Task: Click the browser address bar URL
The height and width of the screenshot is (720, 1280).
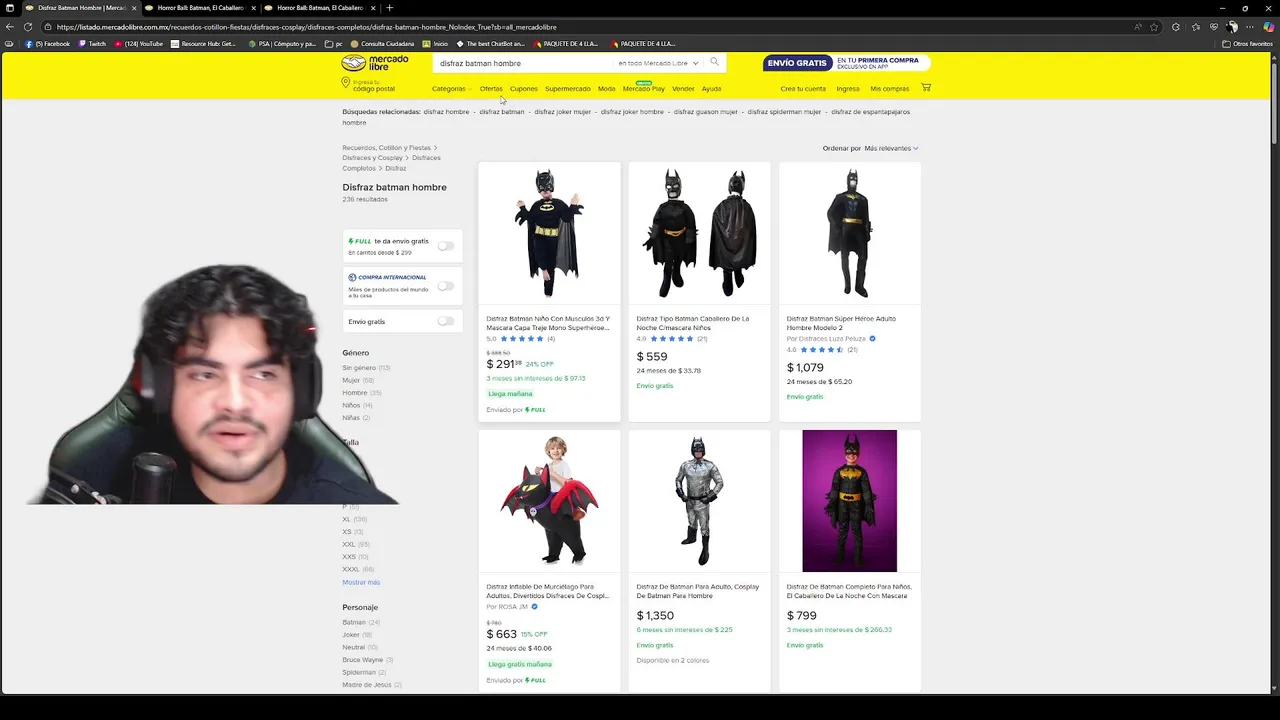Action: 306,27
